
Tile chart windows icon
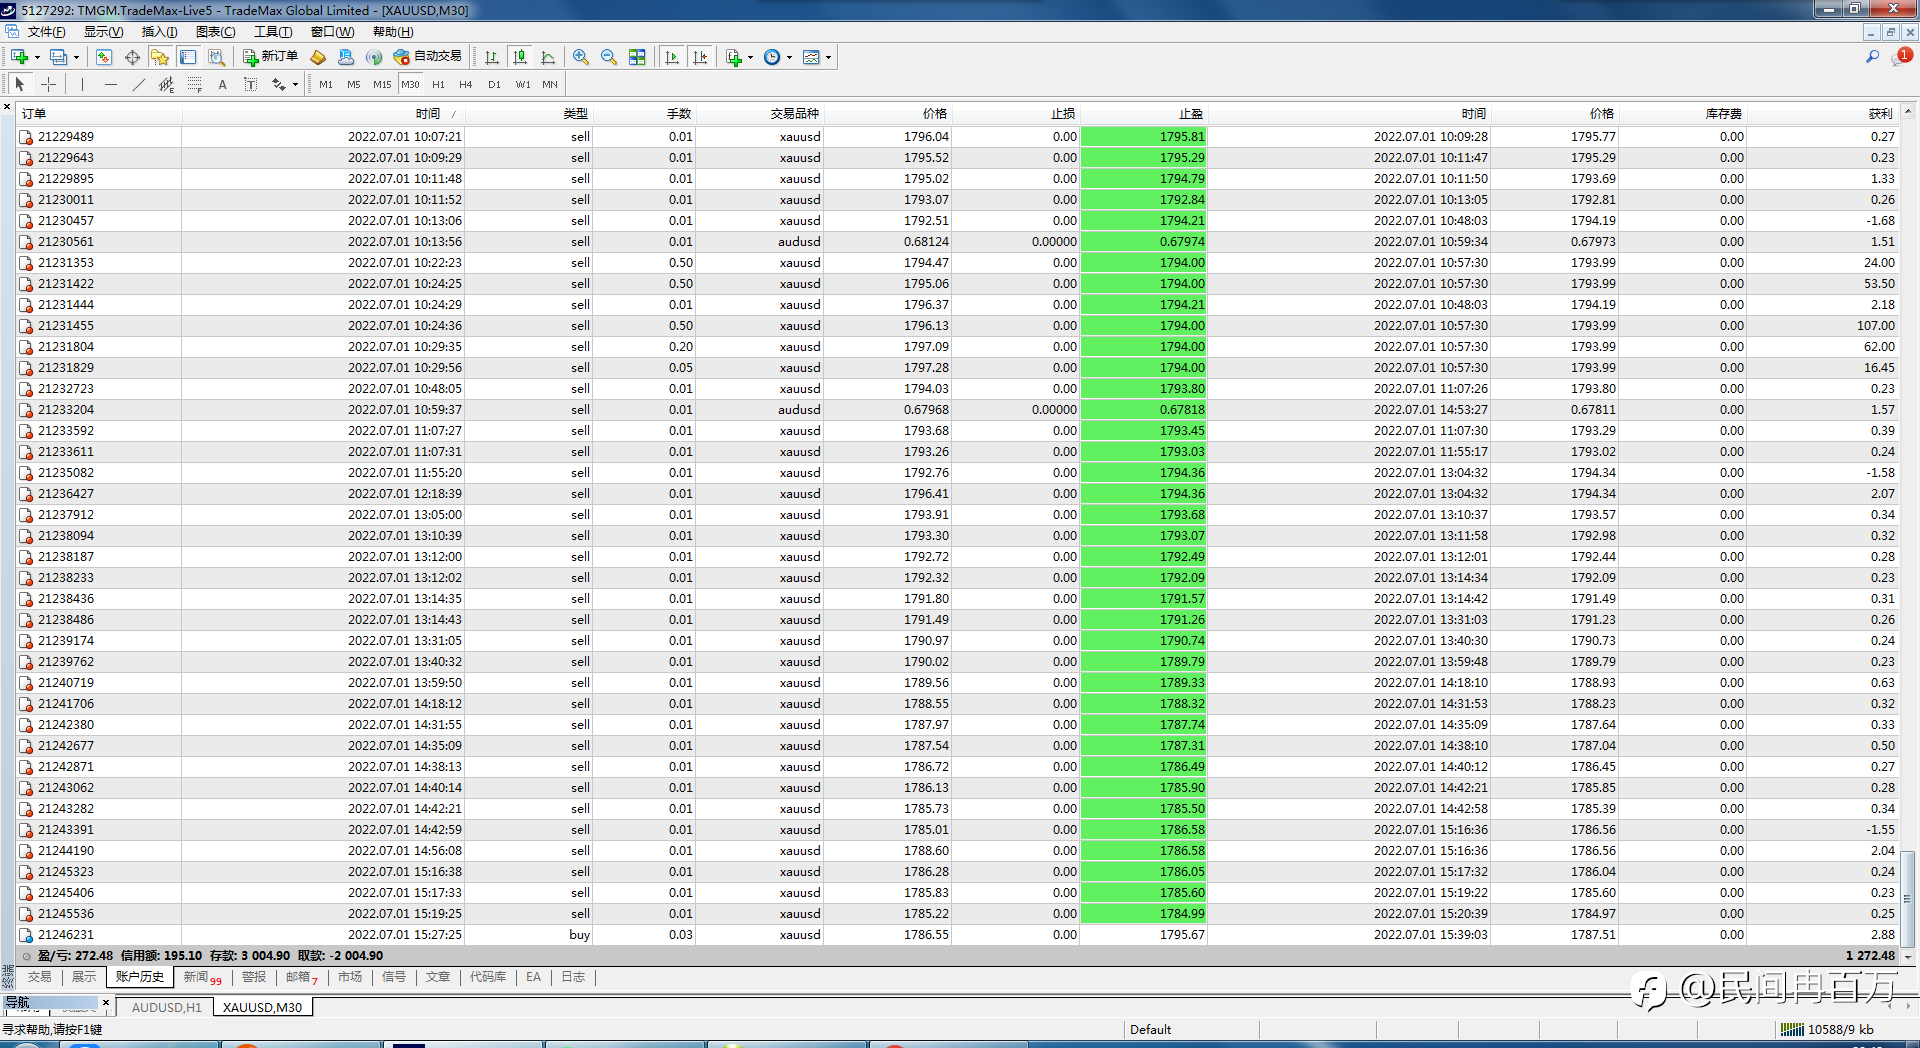tap(637, 57)
